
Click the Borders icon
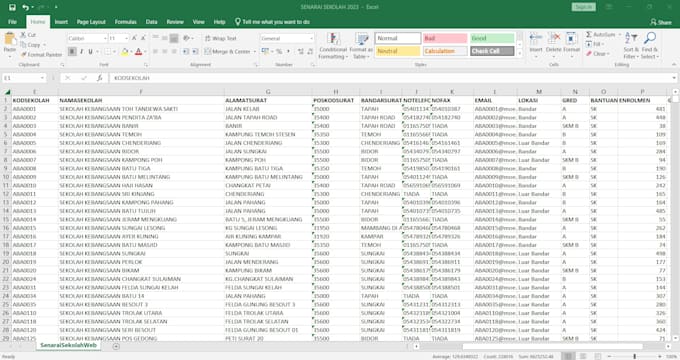click(x=108, y=52)
